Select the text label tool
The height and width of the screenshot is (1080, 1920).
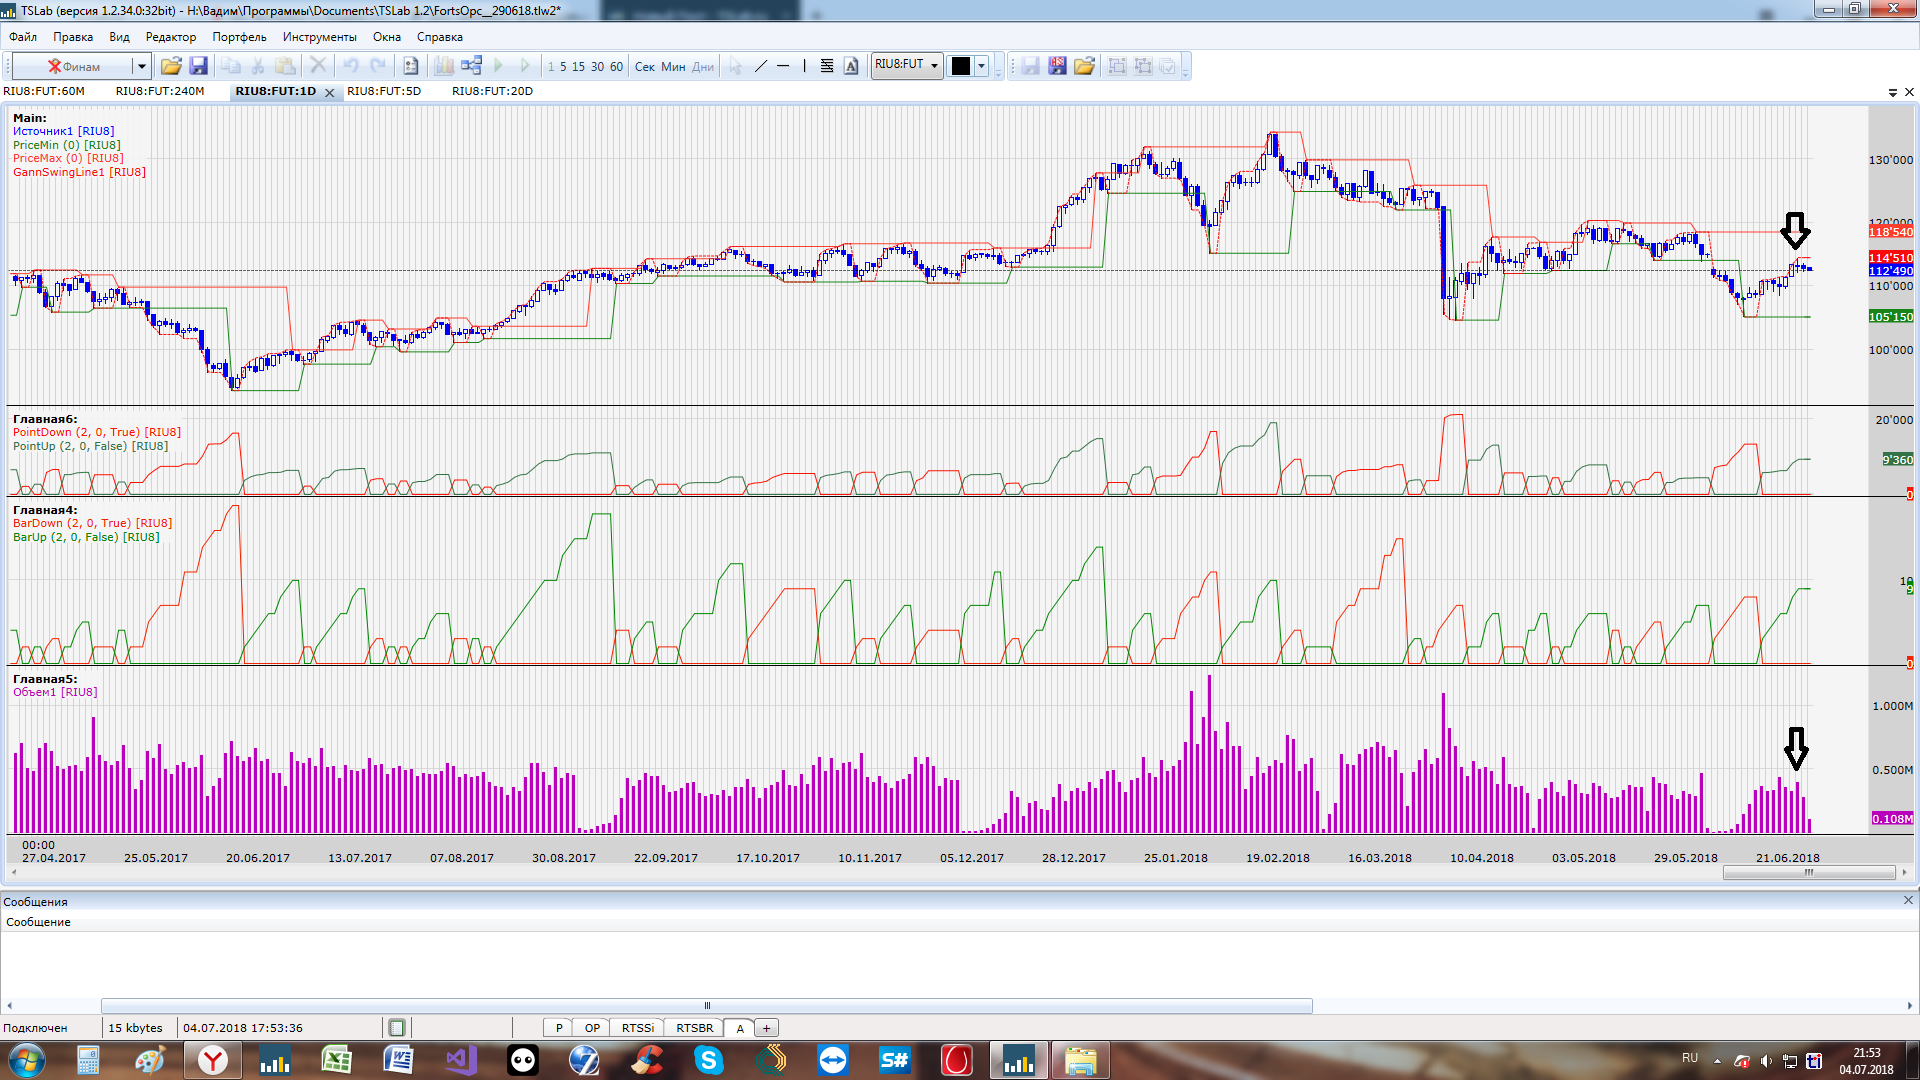click(851, 66)
